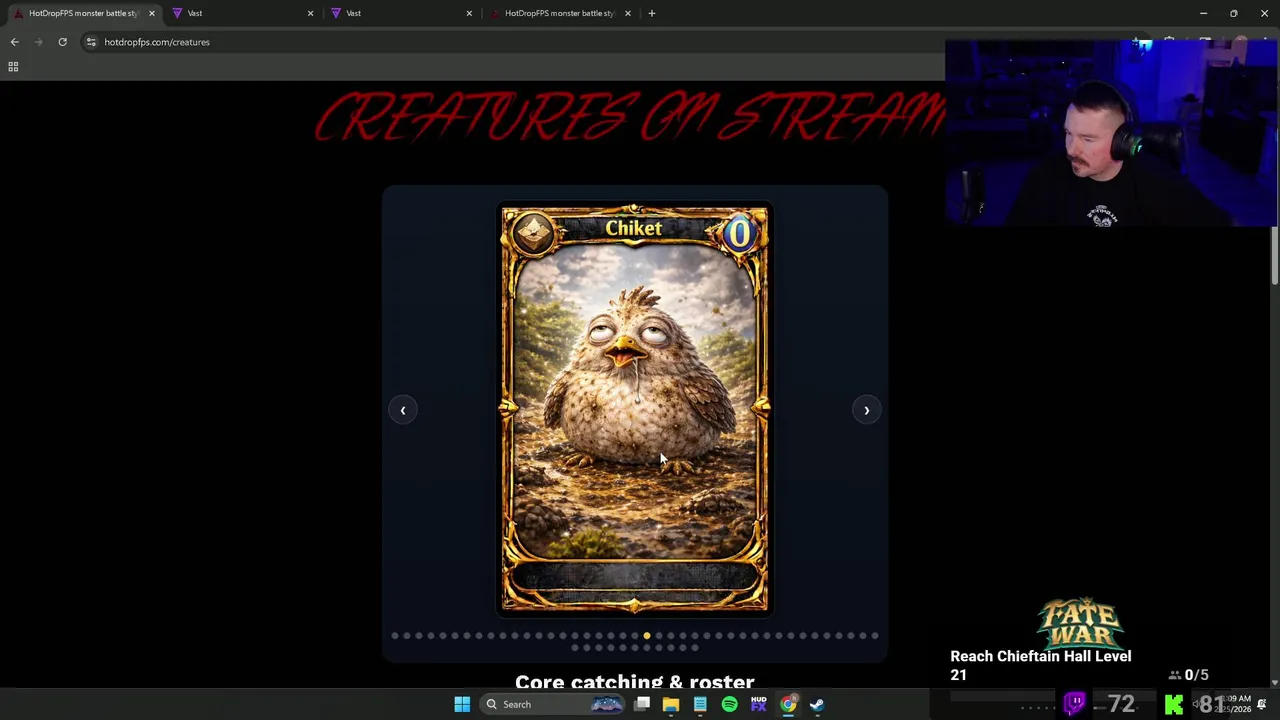The image size is (1280, 720).
Task: Go back to the previous browser page
Action: [x=14, y=42]
